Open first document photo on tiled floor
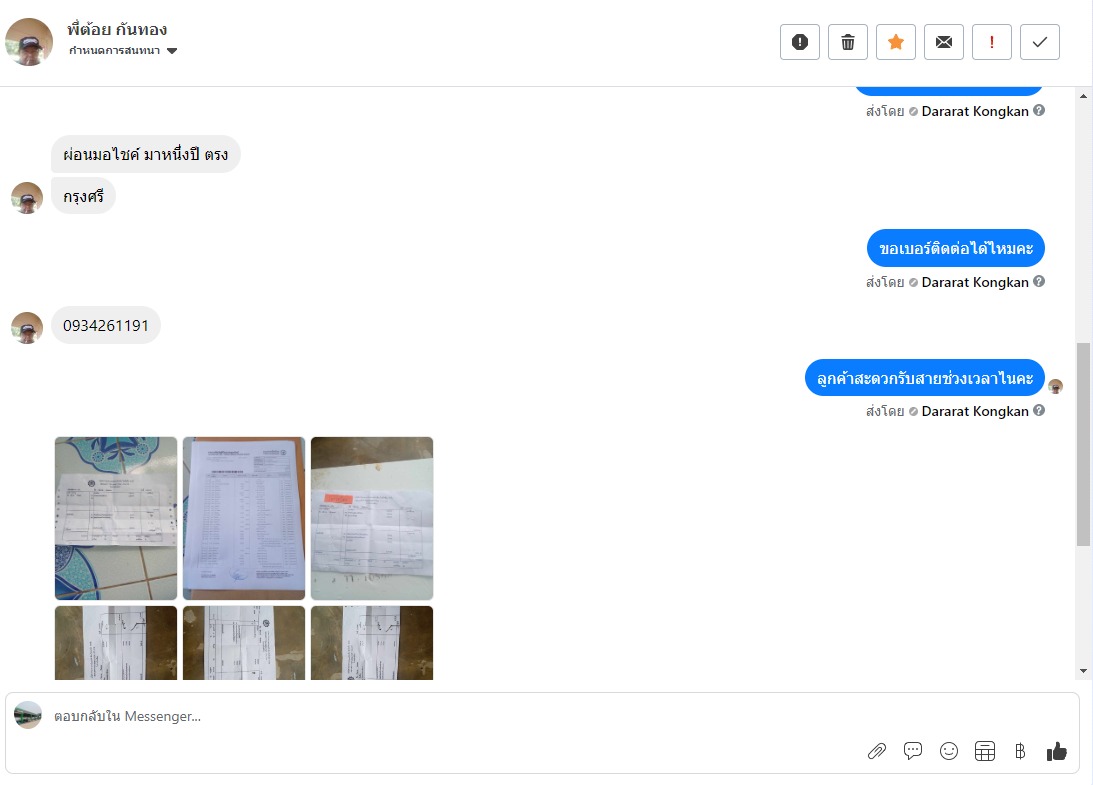 (116, 518)
